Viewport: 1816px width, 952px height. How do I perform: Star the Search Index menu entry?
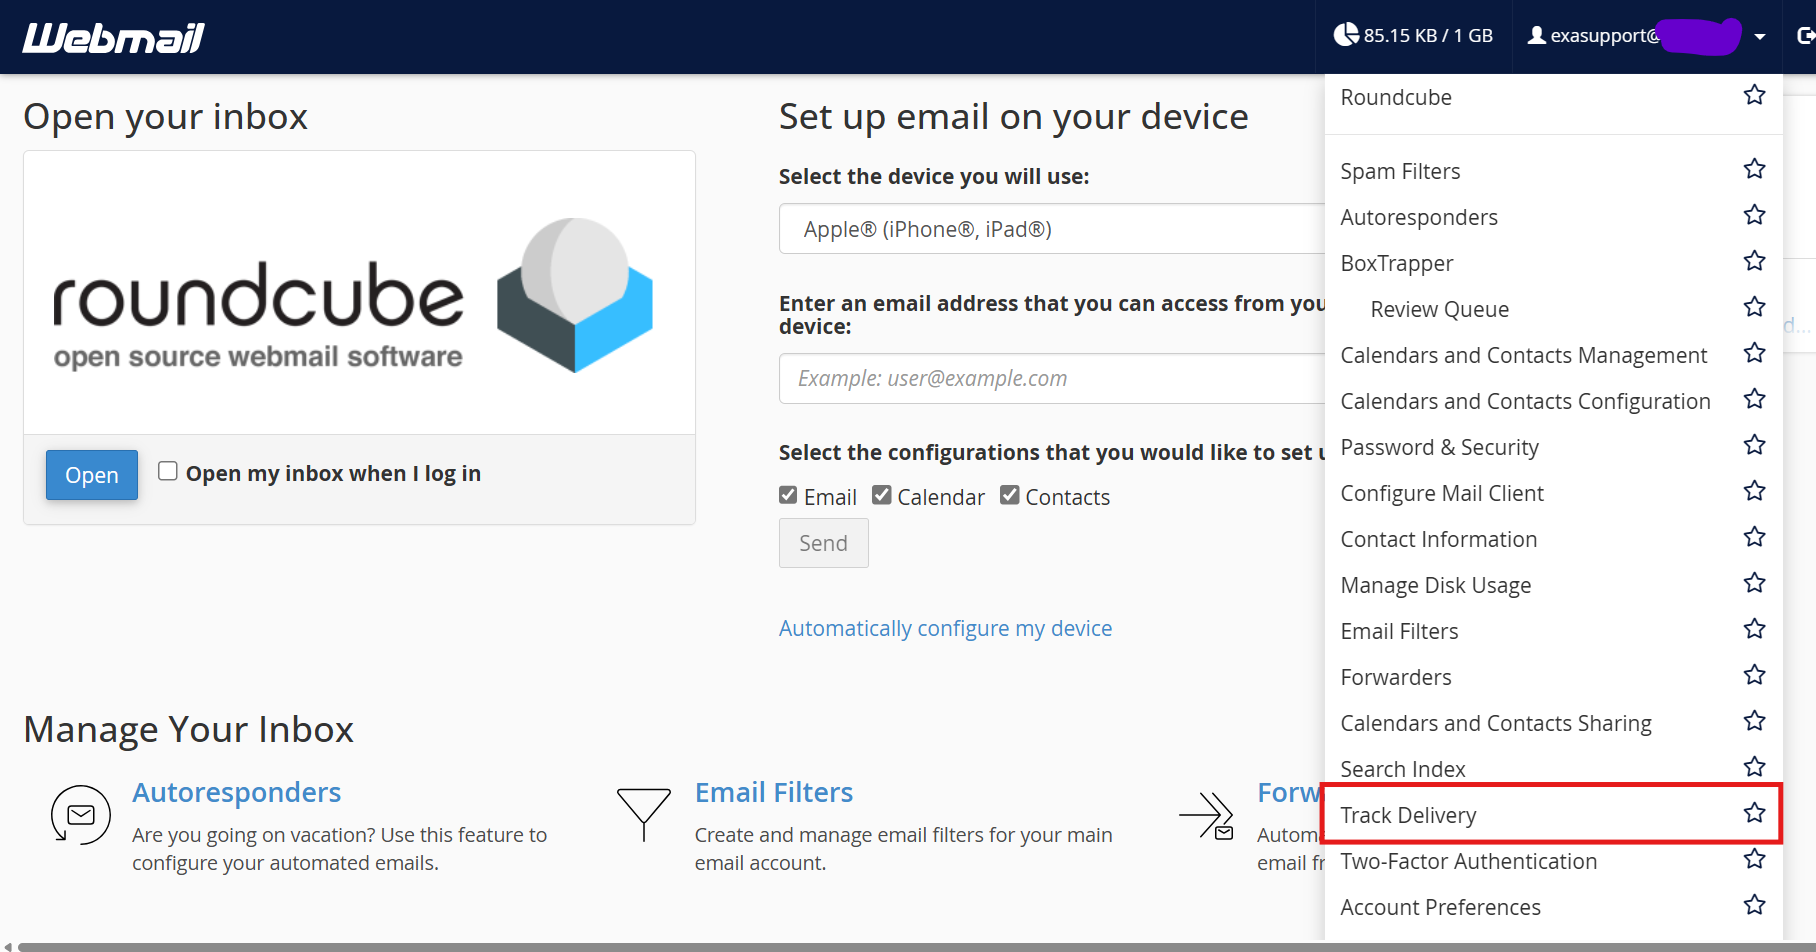tap(1754, 767)
